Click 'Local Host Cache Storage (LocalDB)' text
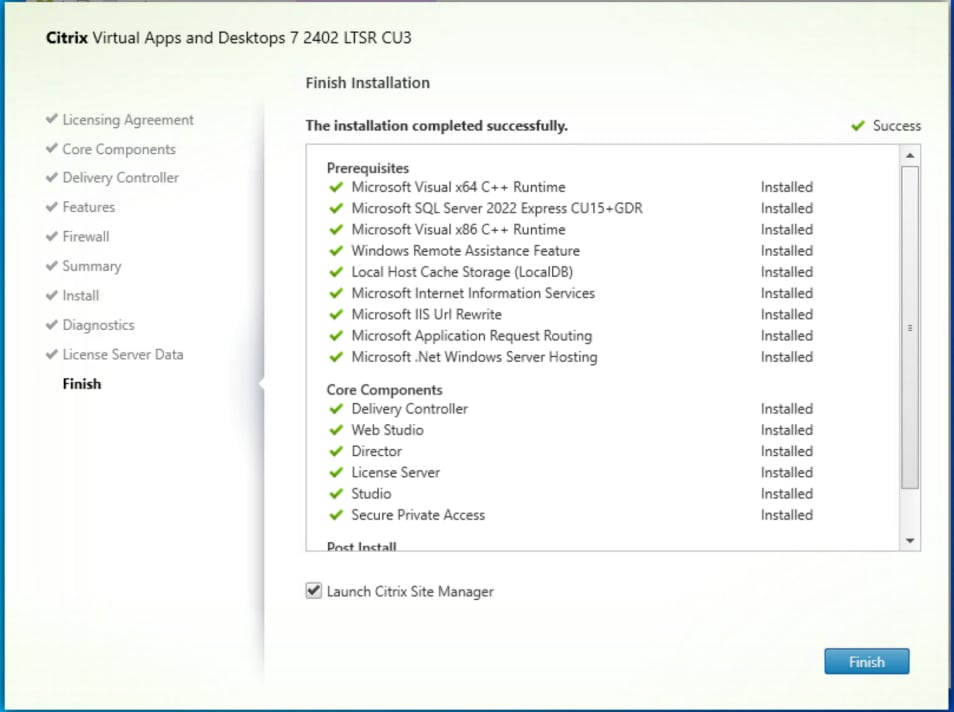The image size is (954, 712). click(462, 272)
